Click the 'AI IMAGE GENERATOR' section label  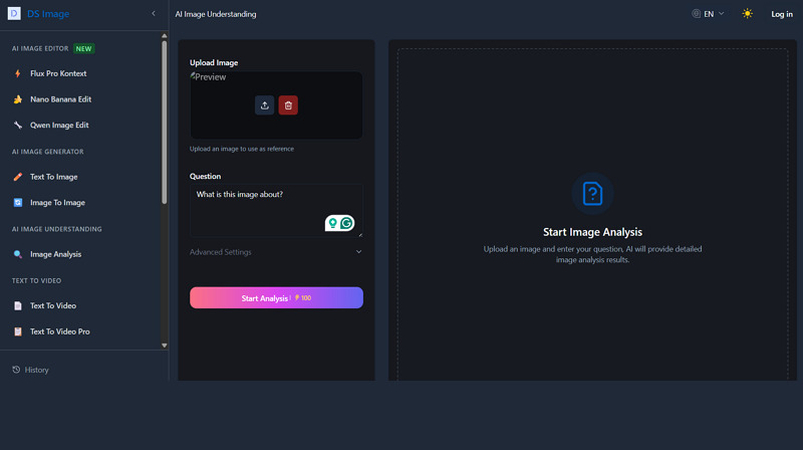[x=48, y=152]
